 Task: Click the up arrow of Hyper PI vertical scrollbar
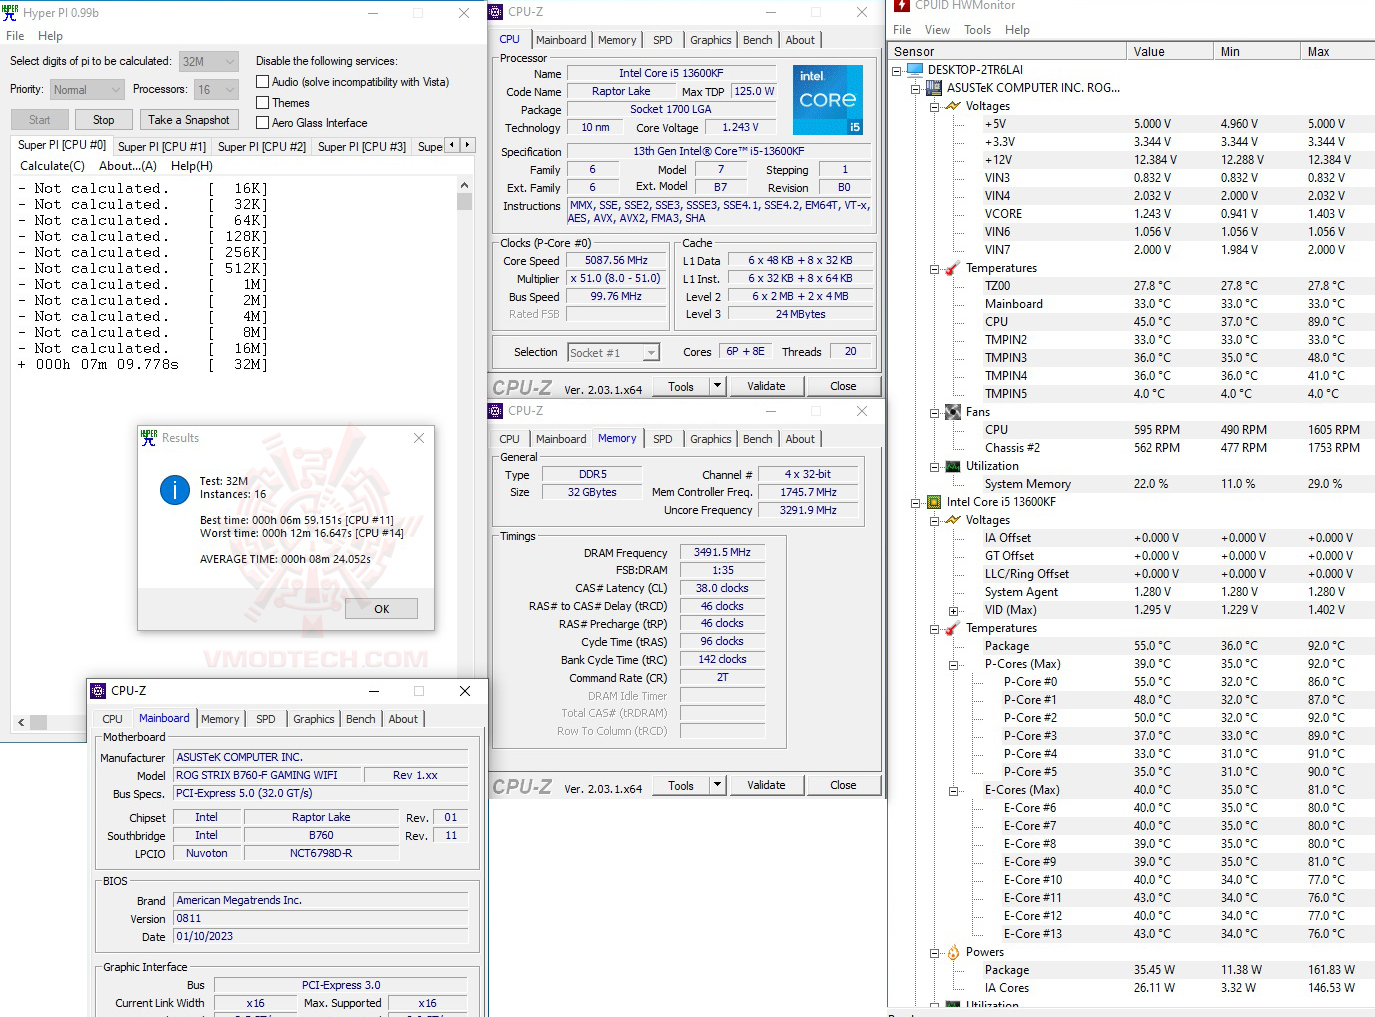pos(464,186)
